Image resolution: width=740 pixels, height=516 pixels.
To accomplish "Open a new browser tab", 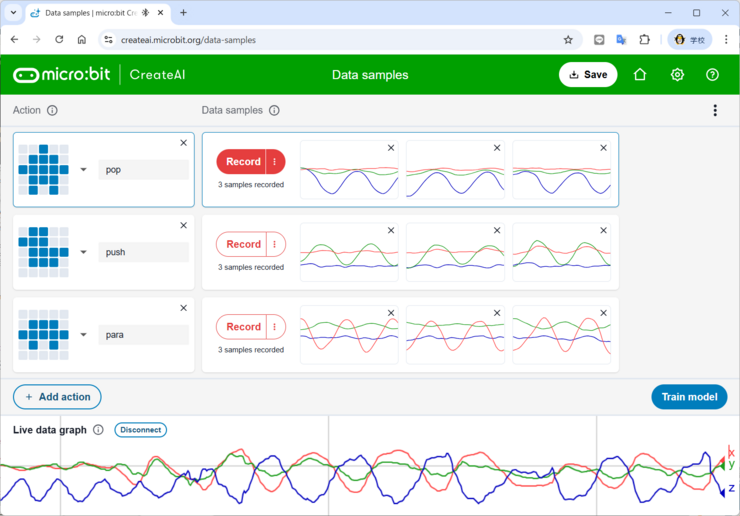I will pyautogui.click(x=183, y=13).
